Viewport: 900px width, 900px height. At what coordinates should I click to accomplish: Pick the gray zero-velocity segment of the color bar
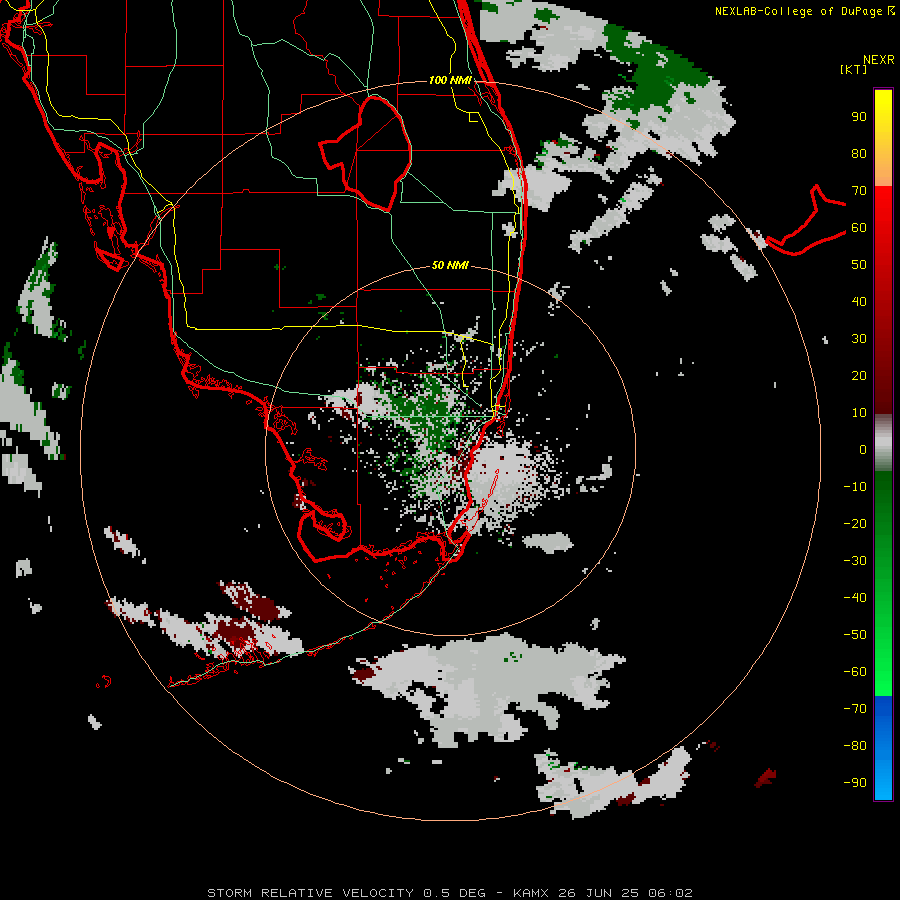pyautogui.click(x=883, y=443)
